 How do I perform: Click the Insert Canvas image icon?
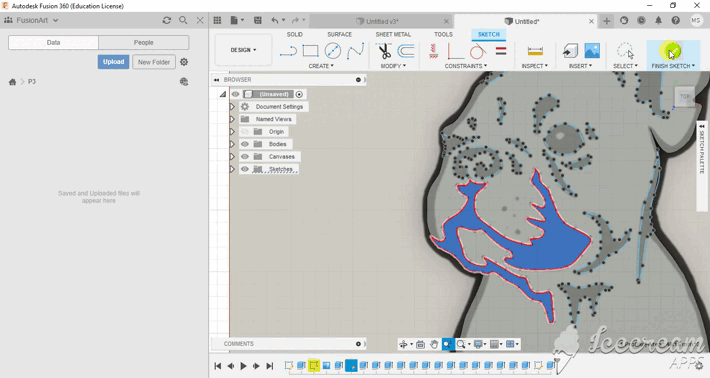point(592,51)
